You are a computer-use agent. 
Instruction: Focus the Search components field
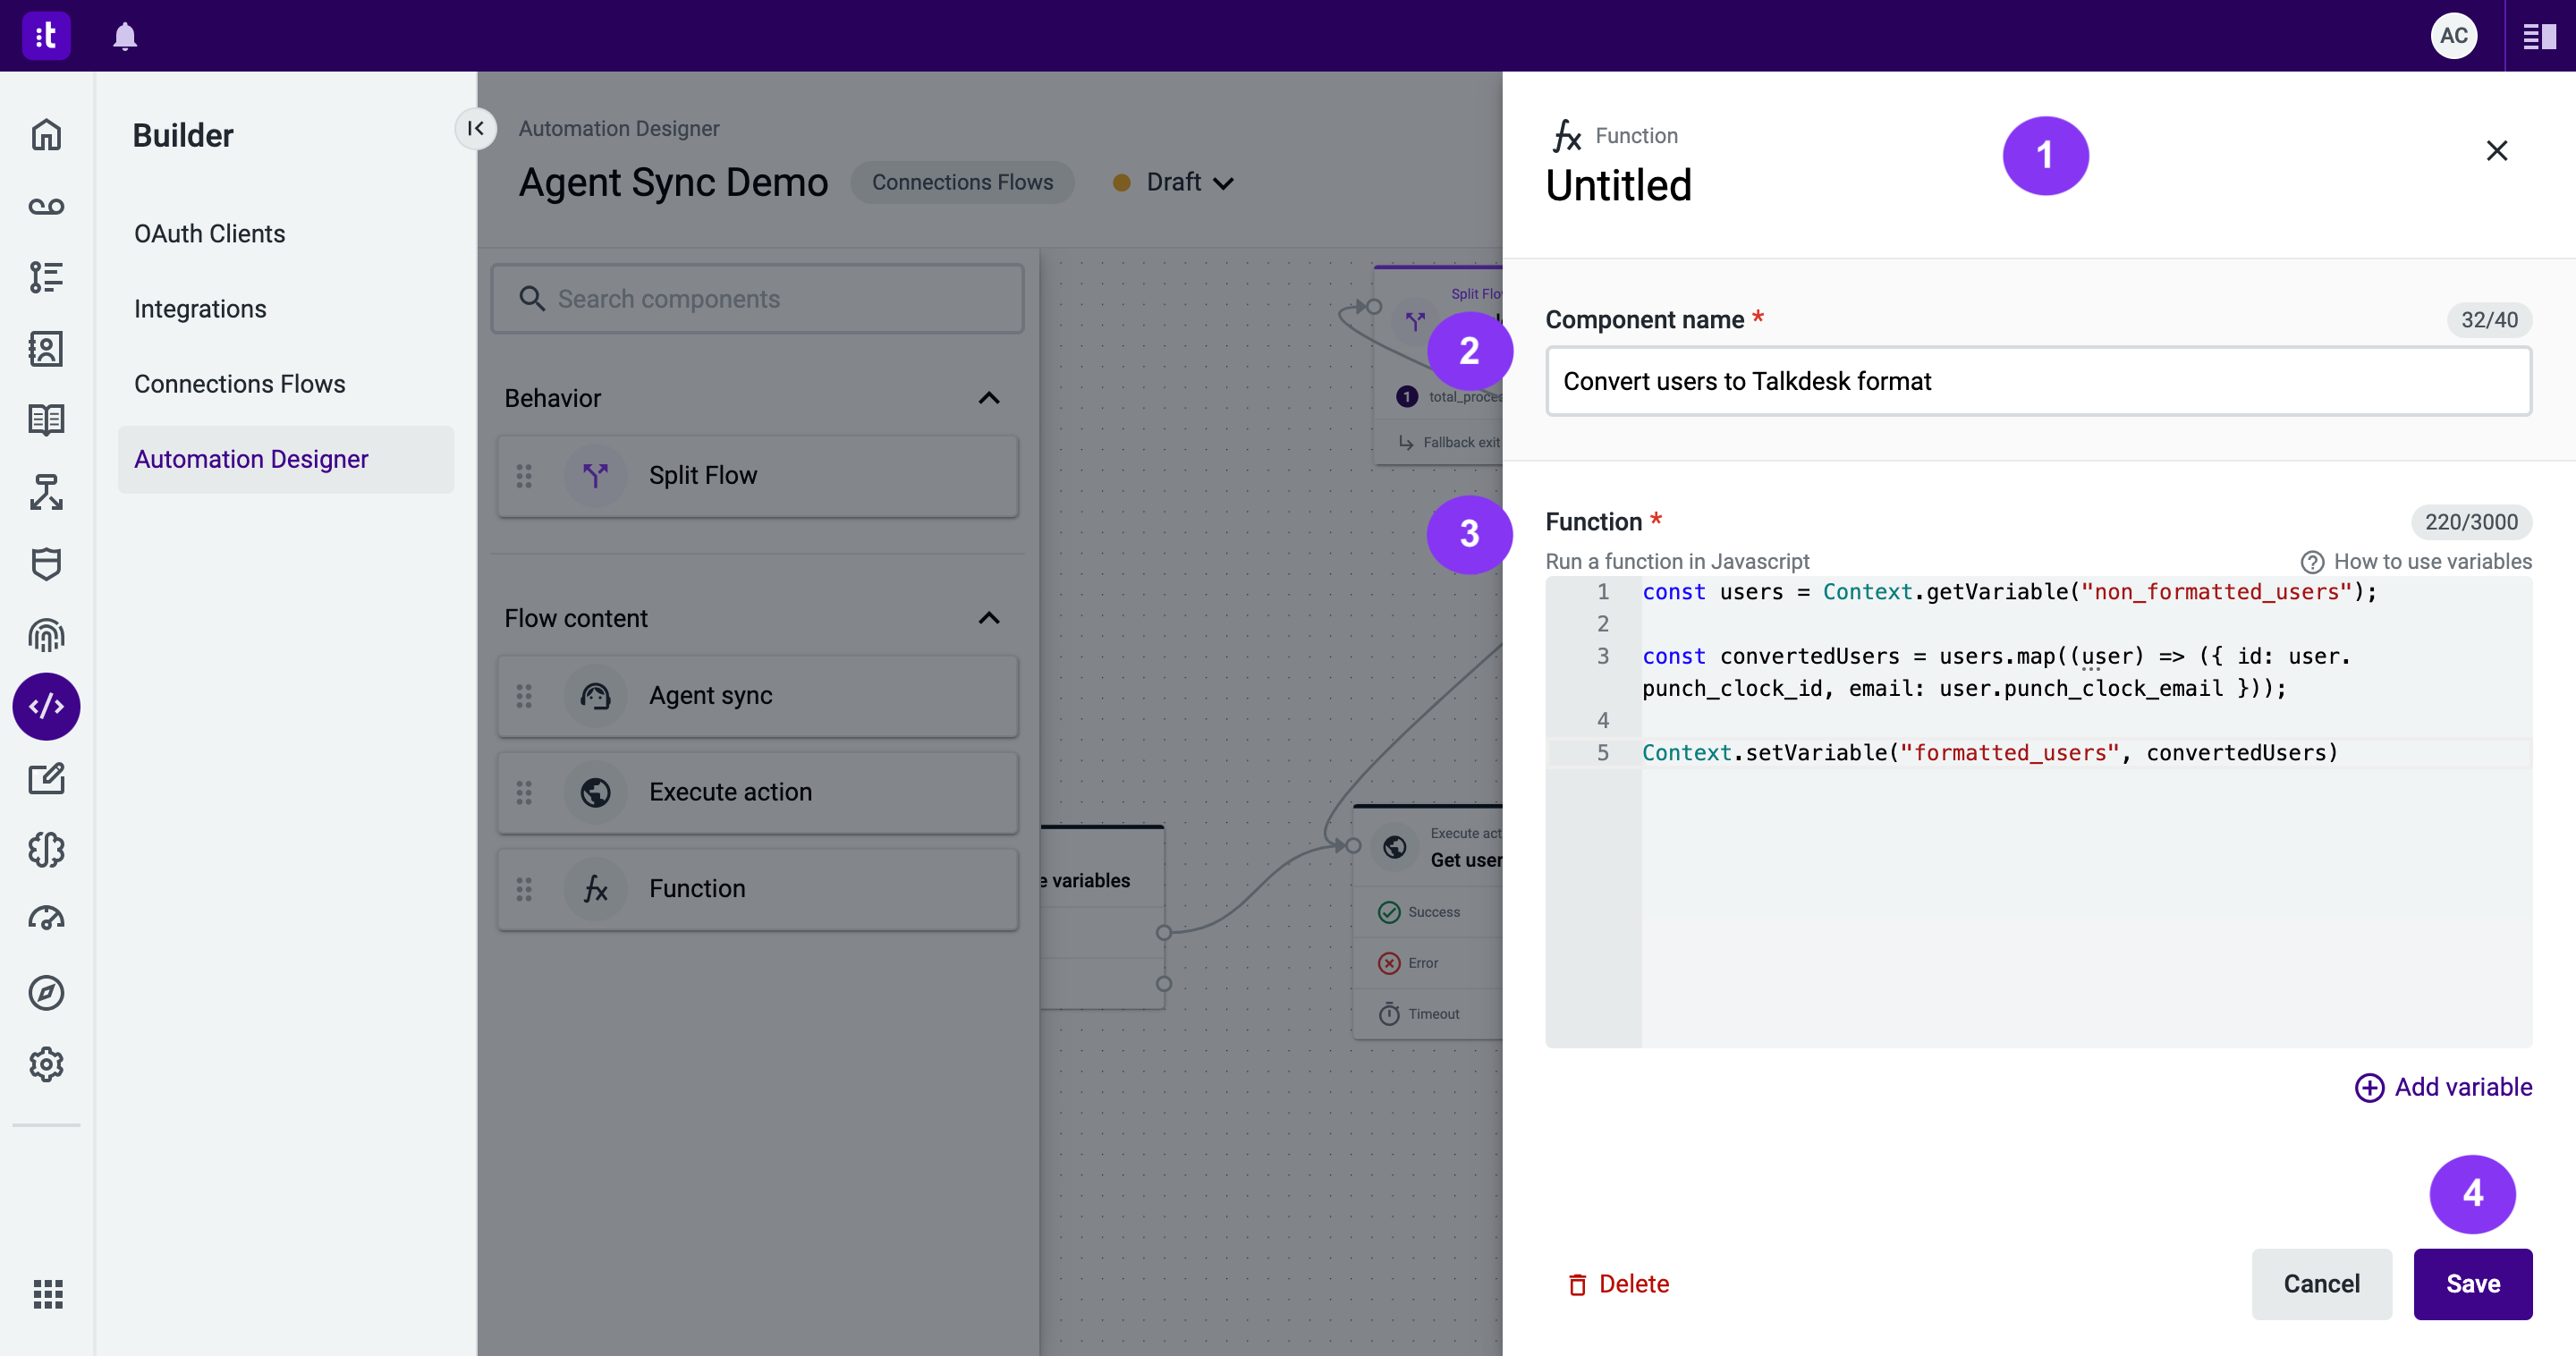tap(757, 298)
